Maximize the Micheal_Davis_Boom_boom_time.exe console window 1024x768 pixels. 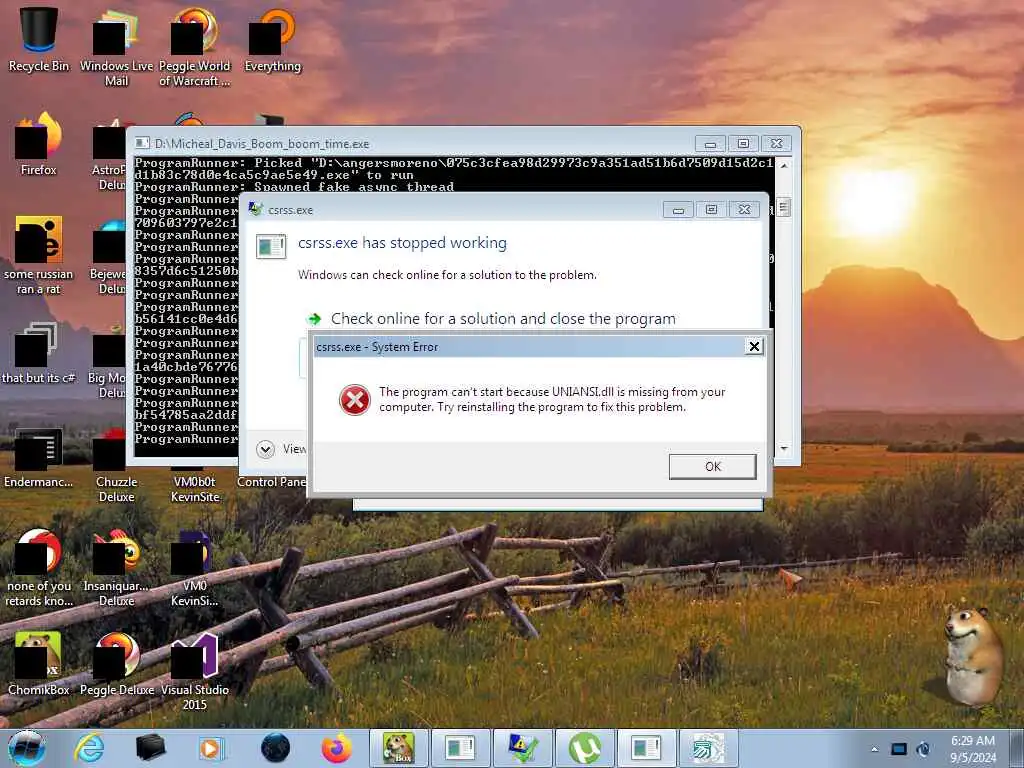tap(743, 143)
